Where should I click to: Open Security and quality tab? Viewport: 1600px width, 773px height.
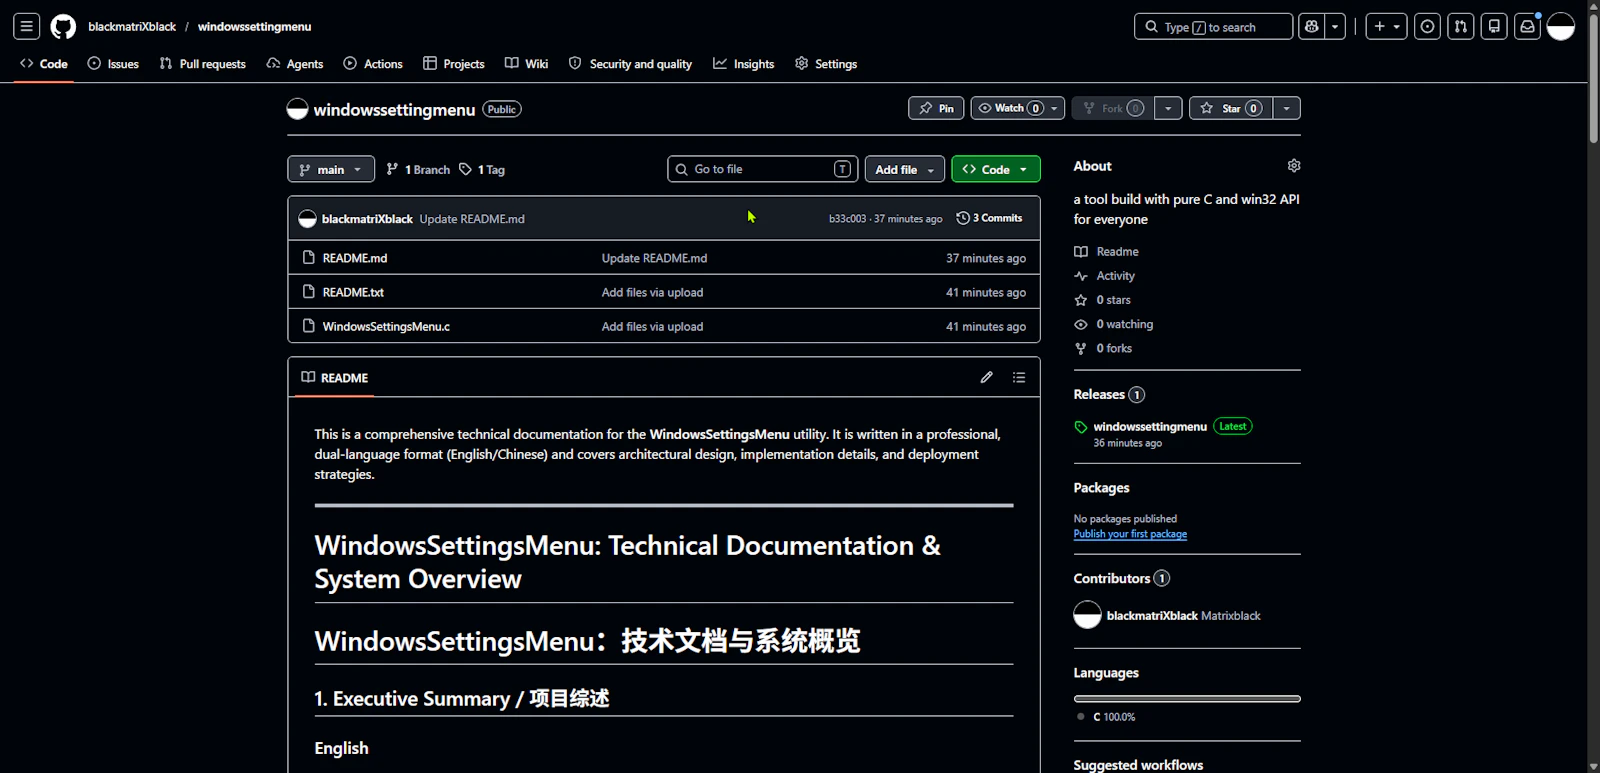click(630, 64)
